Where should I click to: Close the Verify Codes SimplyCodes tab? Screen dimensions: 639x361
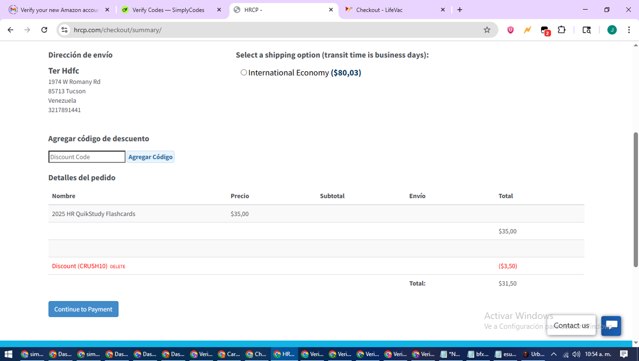point(219,10)
